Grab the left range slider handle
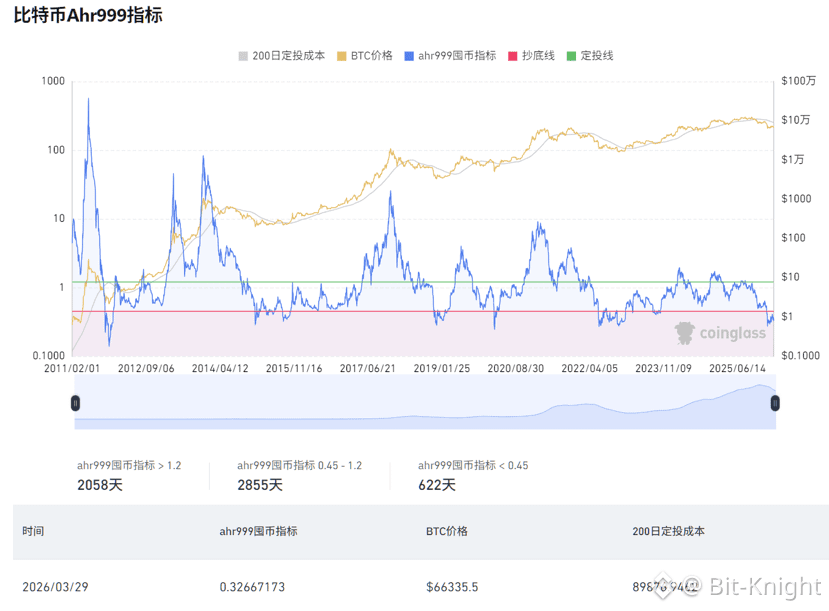 click(x=75, y=404)
